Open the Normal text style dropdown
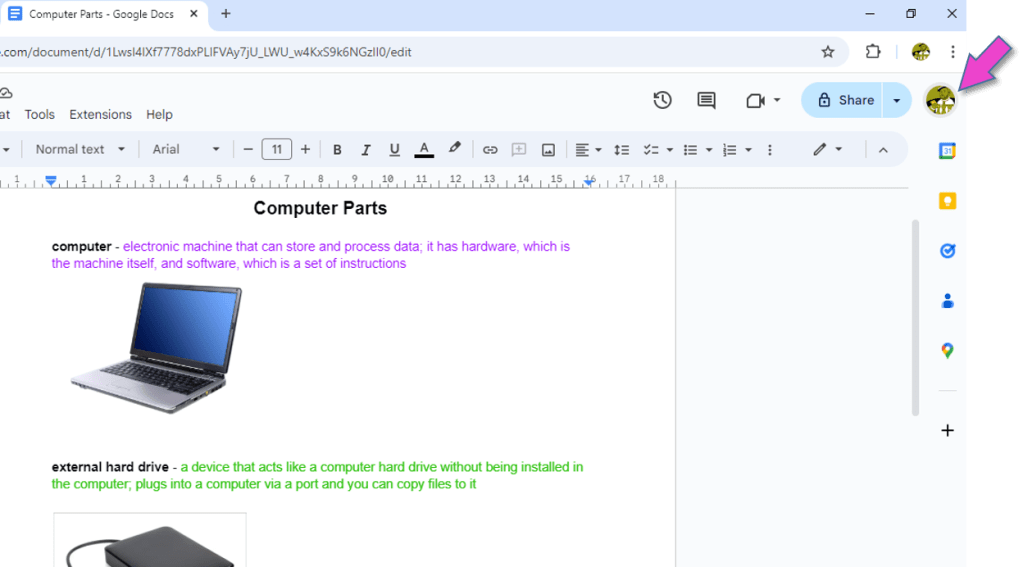 point(80,149)
